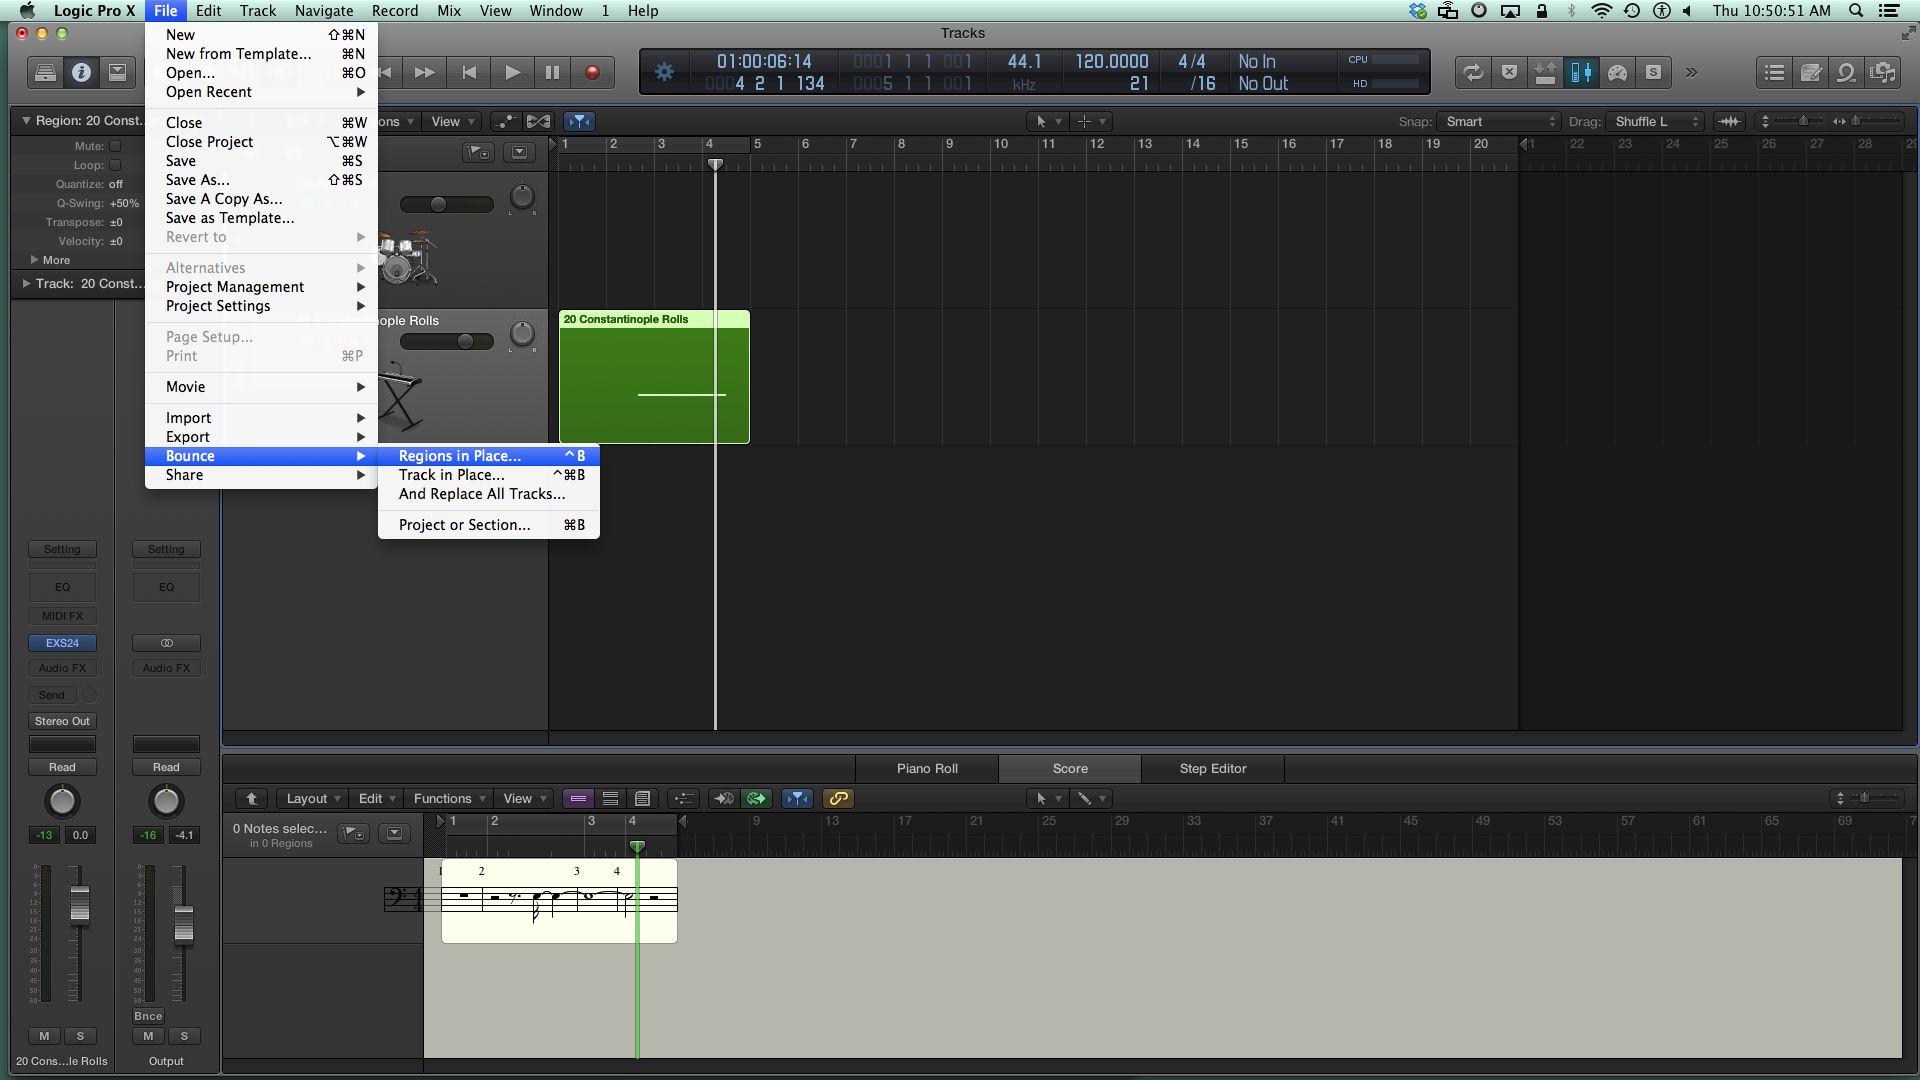Viewport: 1920px width, 1080px height.
Task: Toggle the Score editor MIDI Out button
Action: [756, 798]
